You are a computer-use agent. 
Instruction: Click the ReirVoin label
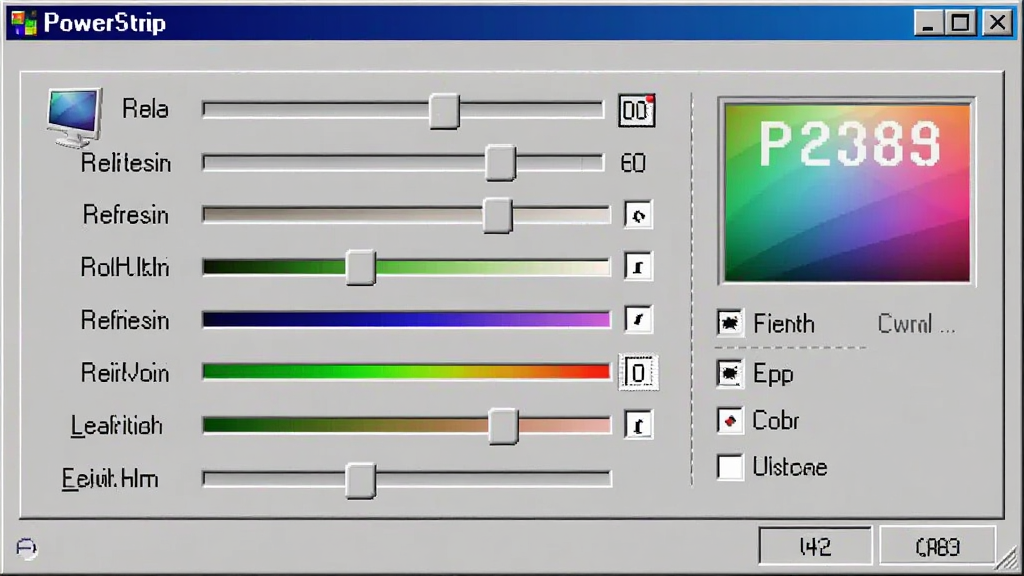pyautogui.click(x=125, y=373)
